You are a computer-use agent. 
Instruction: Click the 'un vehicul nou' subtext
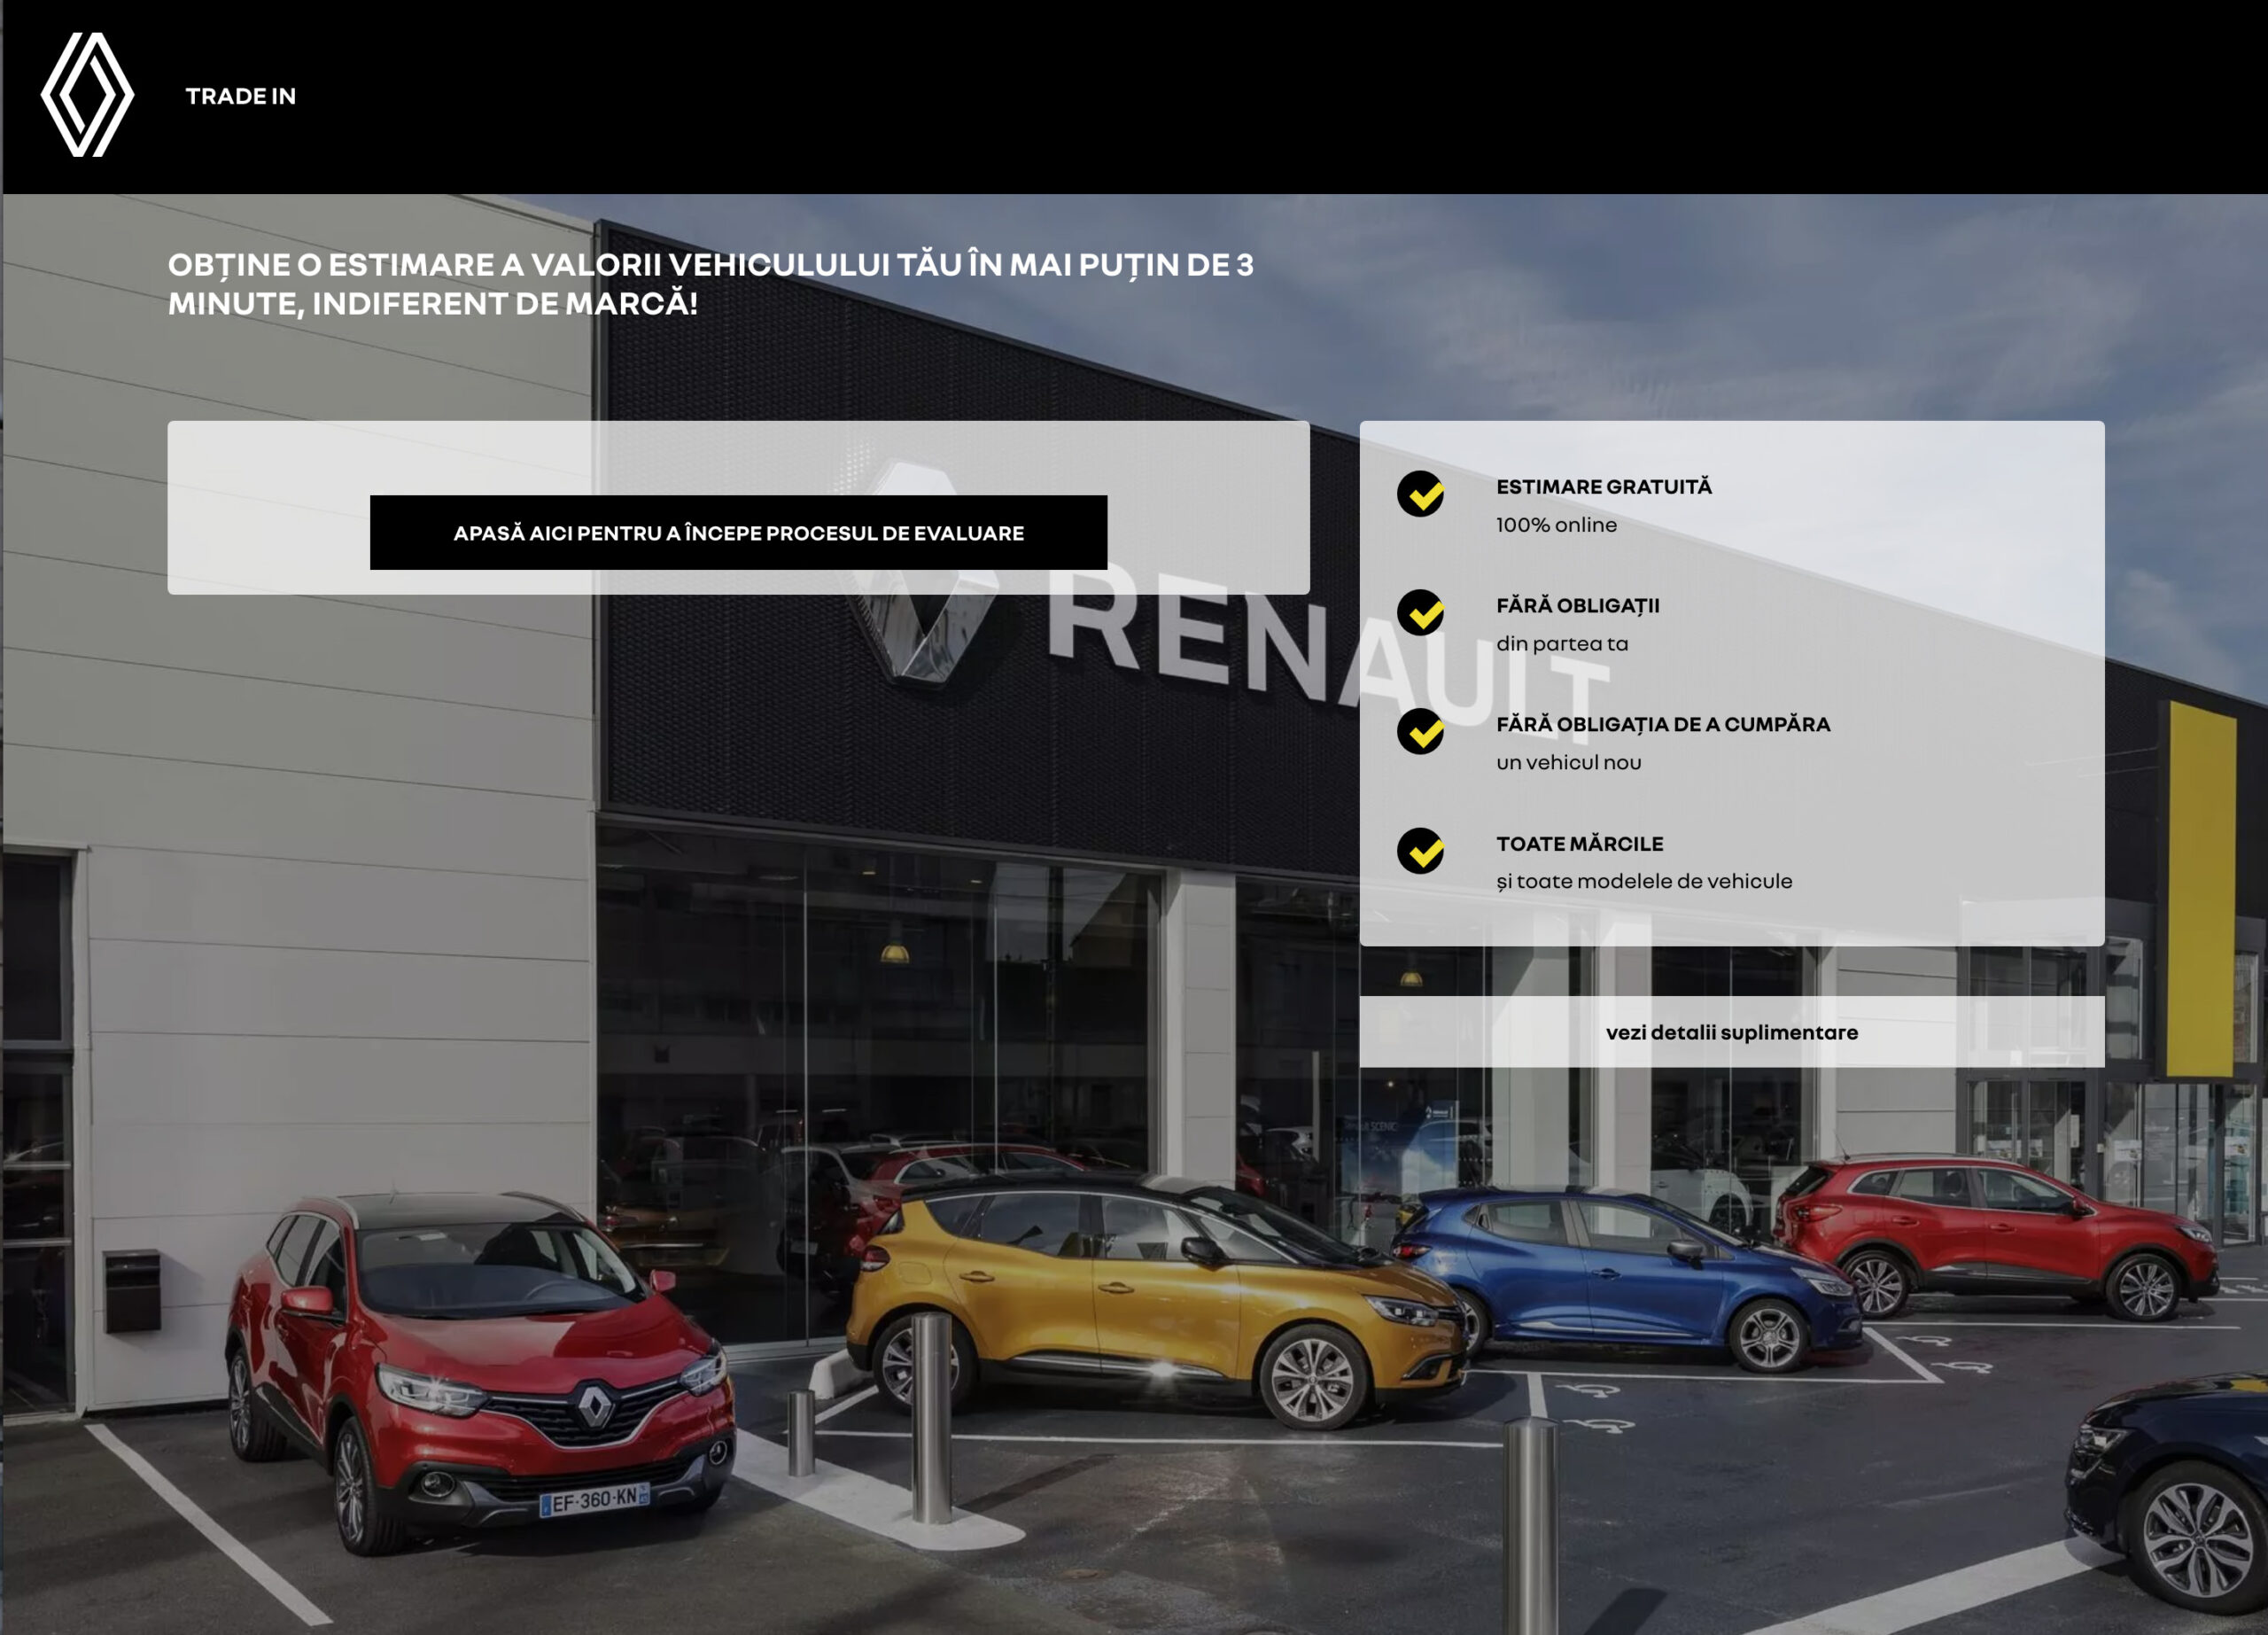click(x=1568, y=763)
